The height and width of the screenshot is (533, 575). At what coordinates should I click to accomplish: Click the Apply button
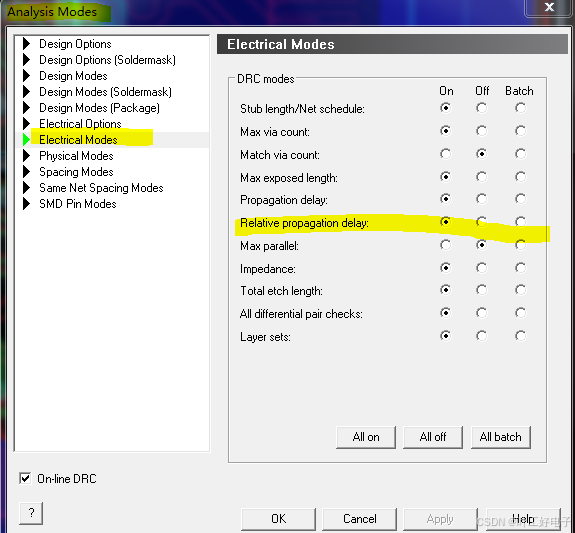[x=440, y=519]
